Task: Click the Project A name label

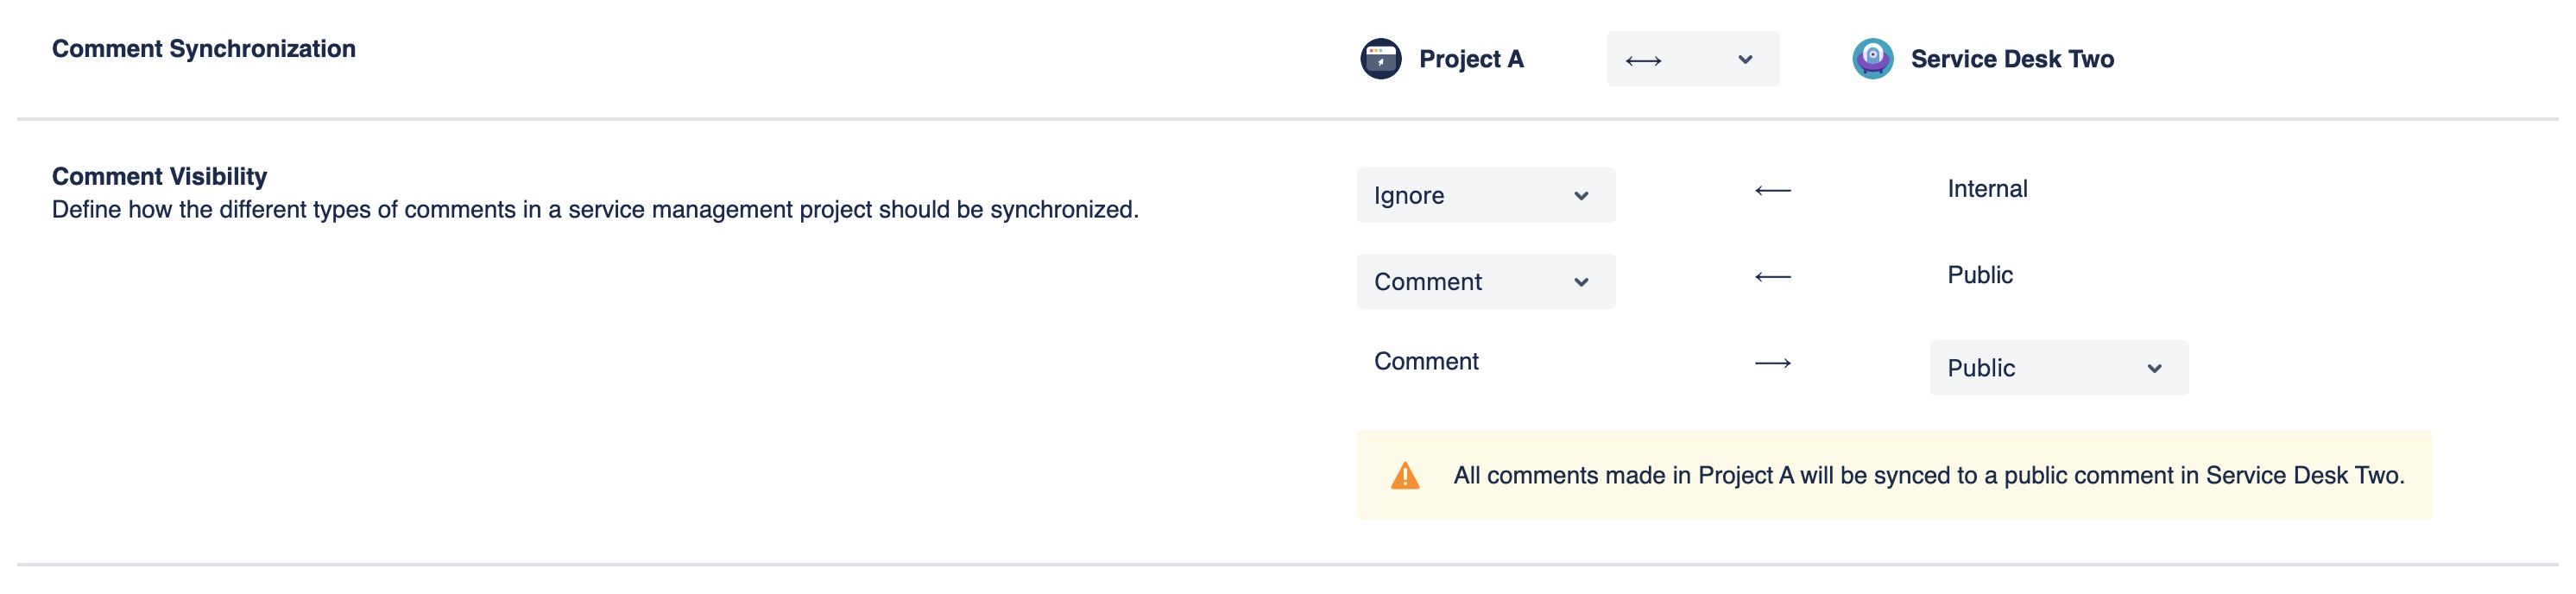Action: click(x=1470, y=59)
